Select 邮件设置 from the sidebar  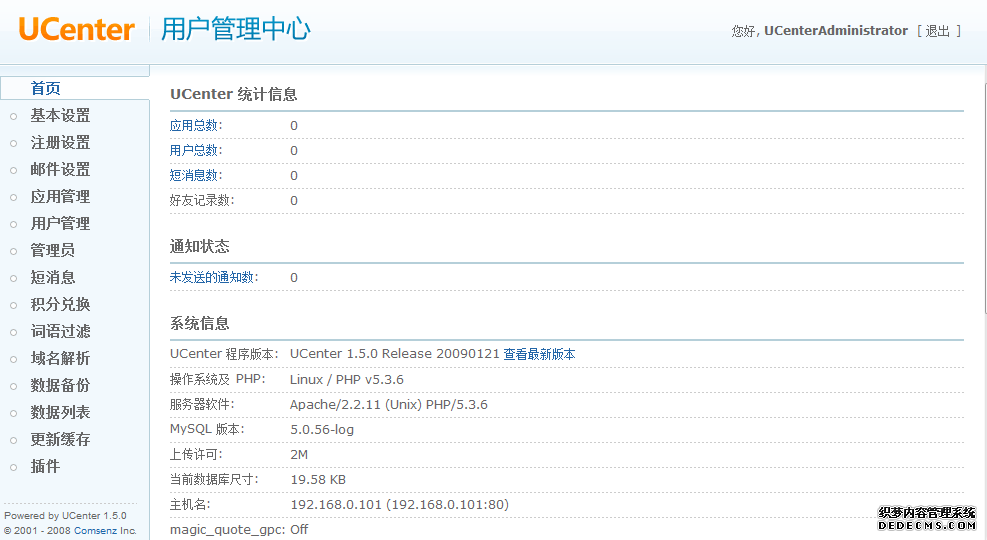pos(60,170)
